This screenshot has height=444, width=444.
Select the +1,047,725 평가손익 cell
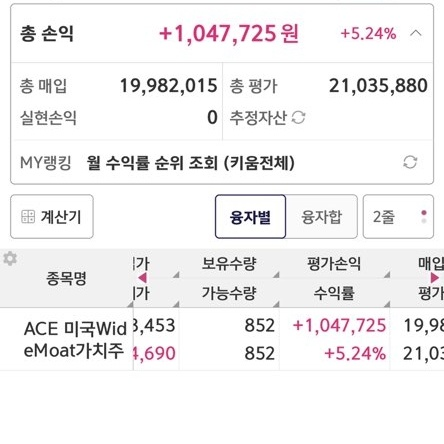[339, 325]
